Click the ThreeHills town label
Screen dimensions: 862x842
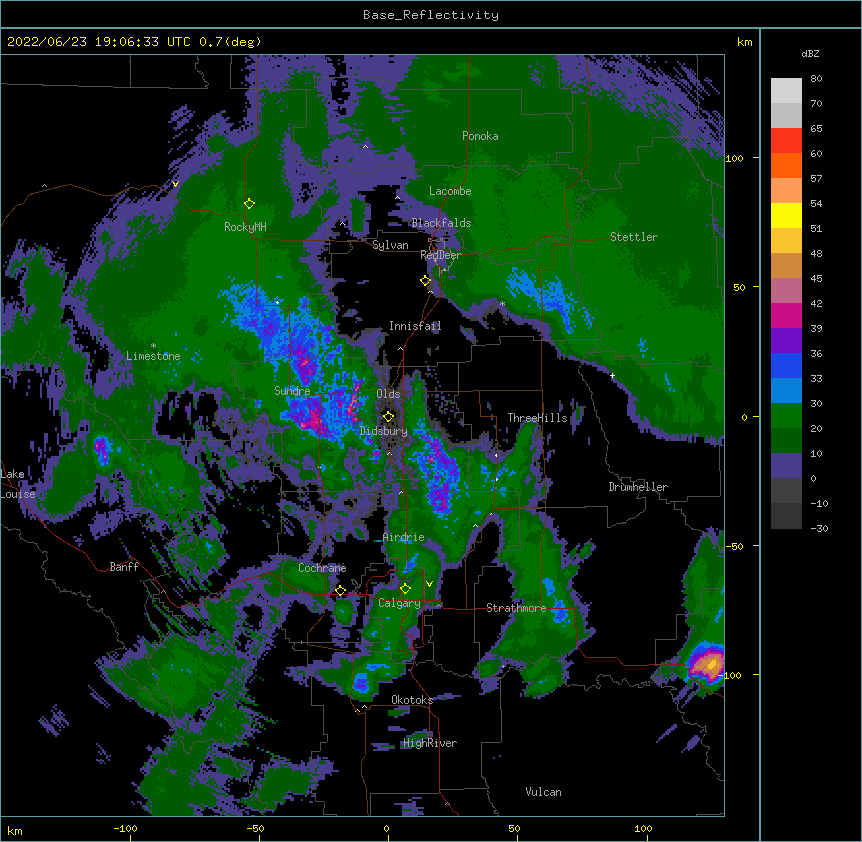click(537, 418)
